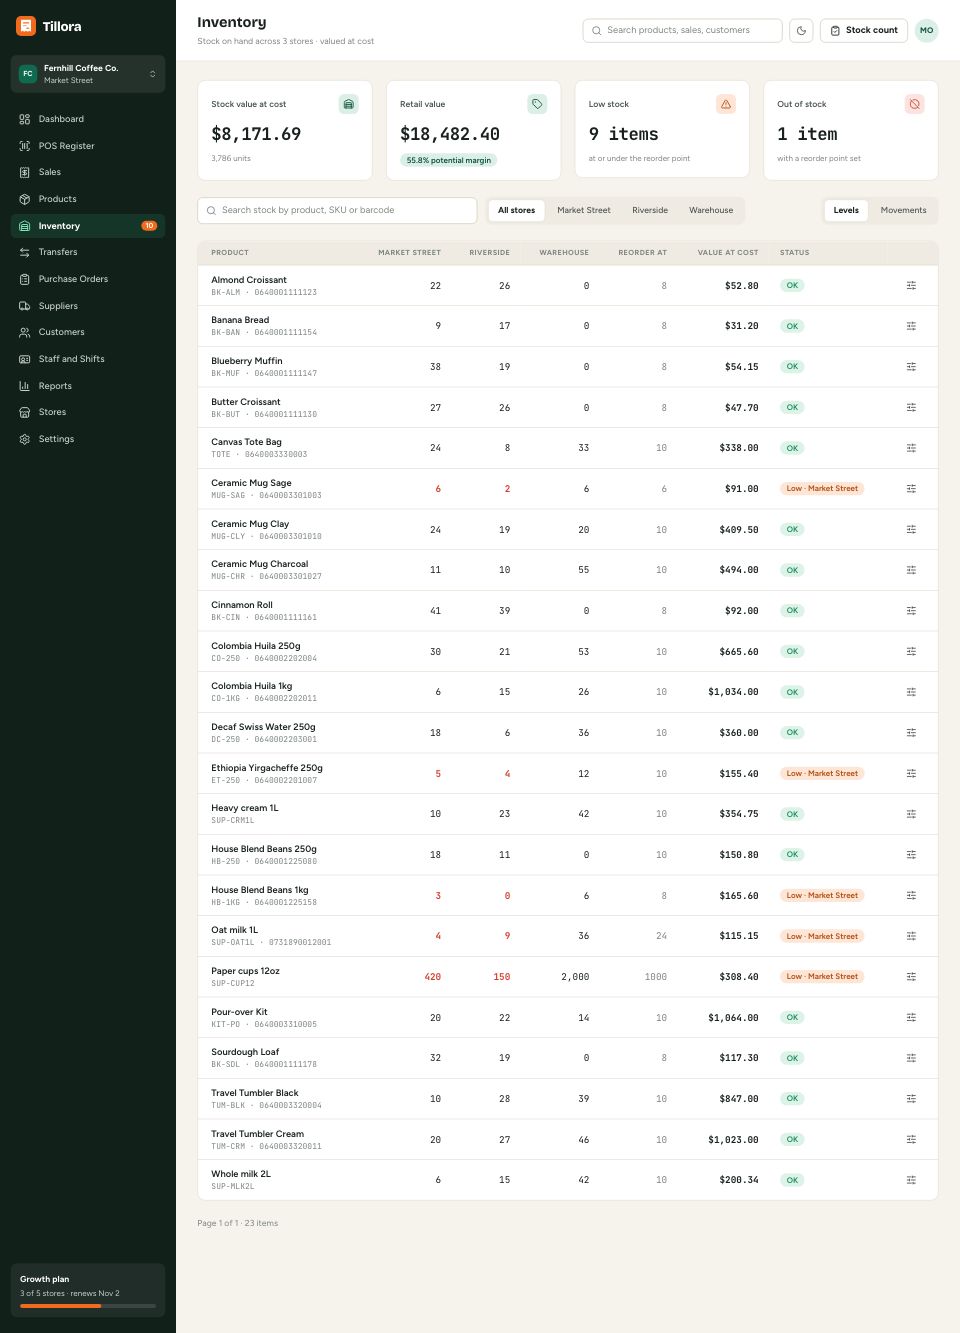Select the Colombia Huila 1kg row title
Image resolution: width=960 pixels, height=1333 pixels.
(252, 686)
